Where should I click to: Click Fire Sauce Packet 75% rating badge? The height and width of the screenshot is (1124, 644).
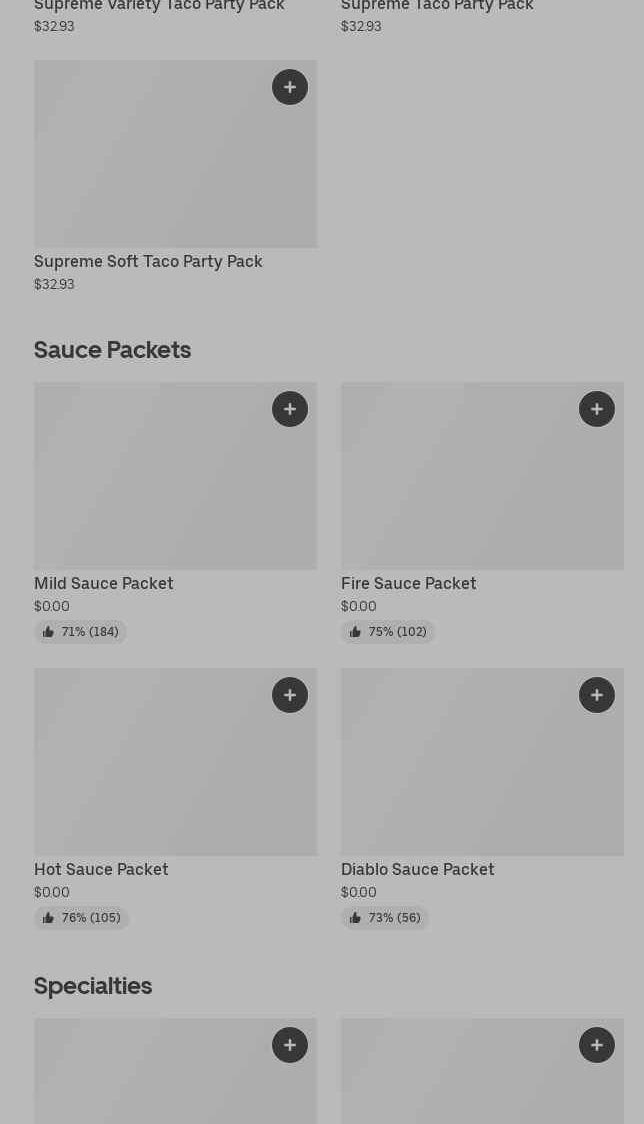[x=388, y=632]
